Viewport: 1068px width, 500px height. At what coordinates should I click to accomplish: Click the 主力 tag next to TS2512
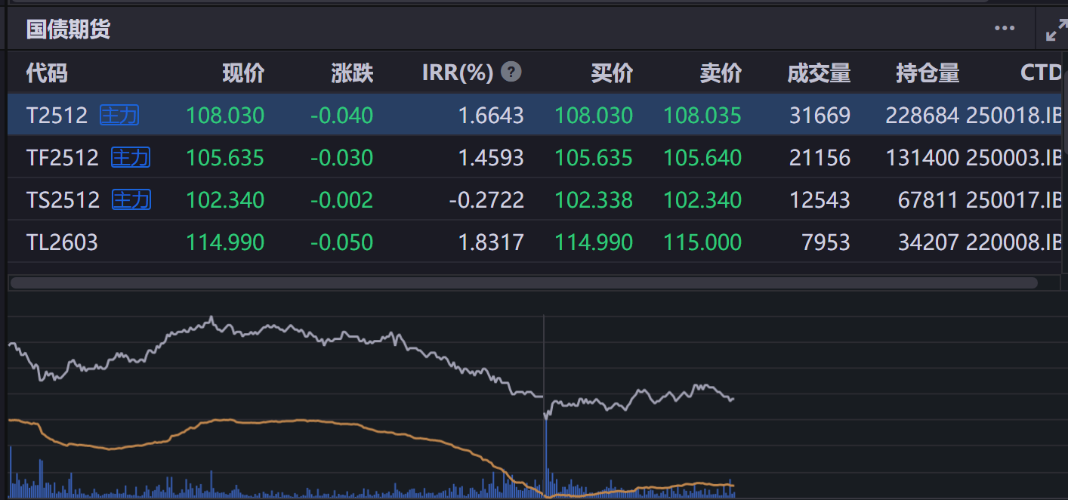[131, 200]
